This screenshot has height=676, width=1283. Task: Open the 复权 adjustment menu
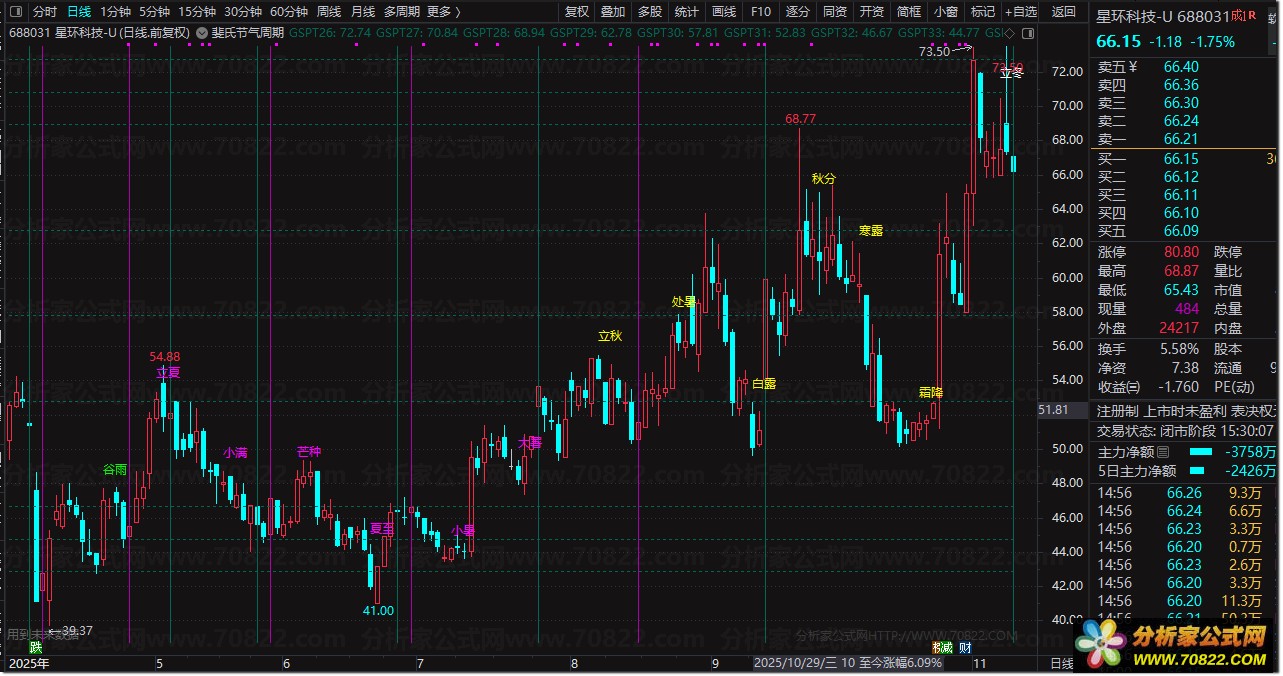click(577, 12)
